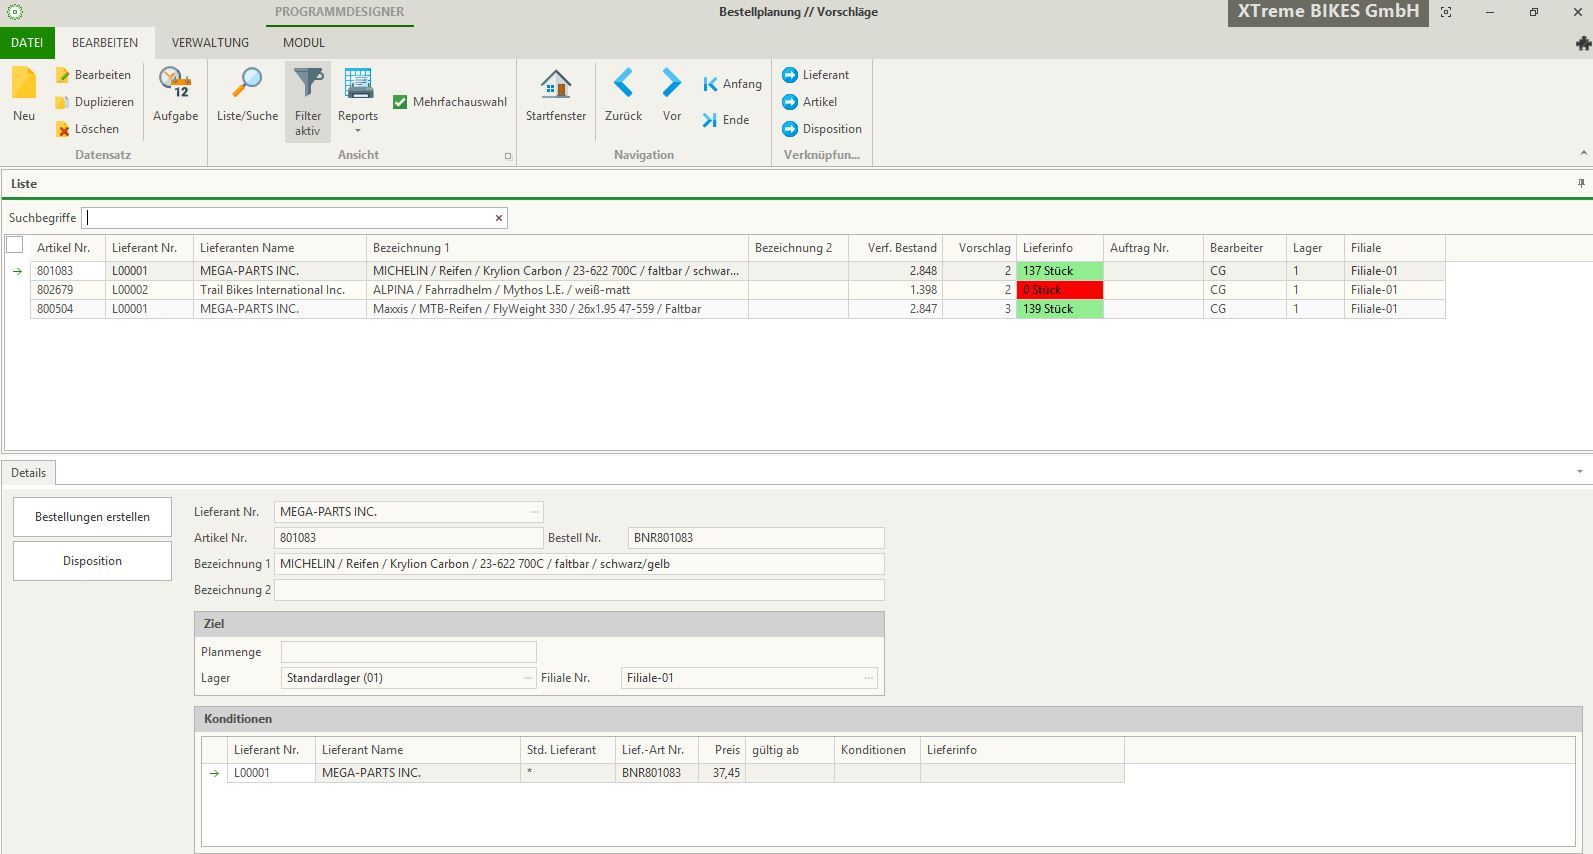1593x854 pixels.
Task: Jump to Ende last record
Action: (726, 120)
